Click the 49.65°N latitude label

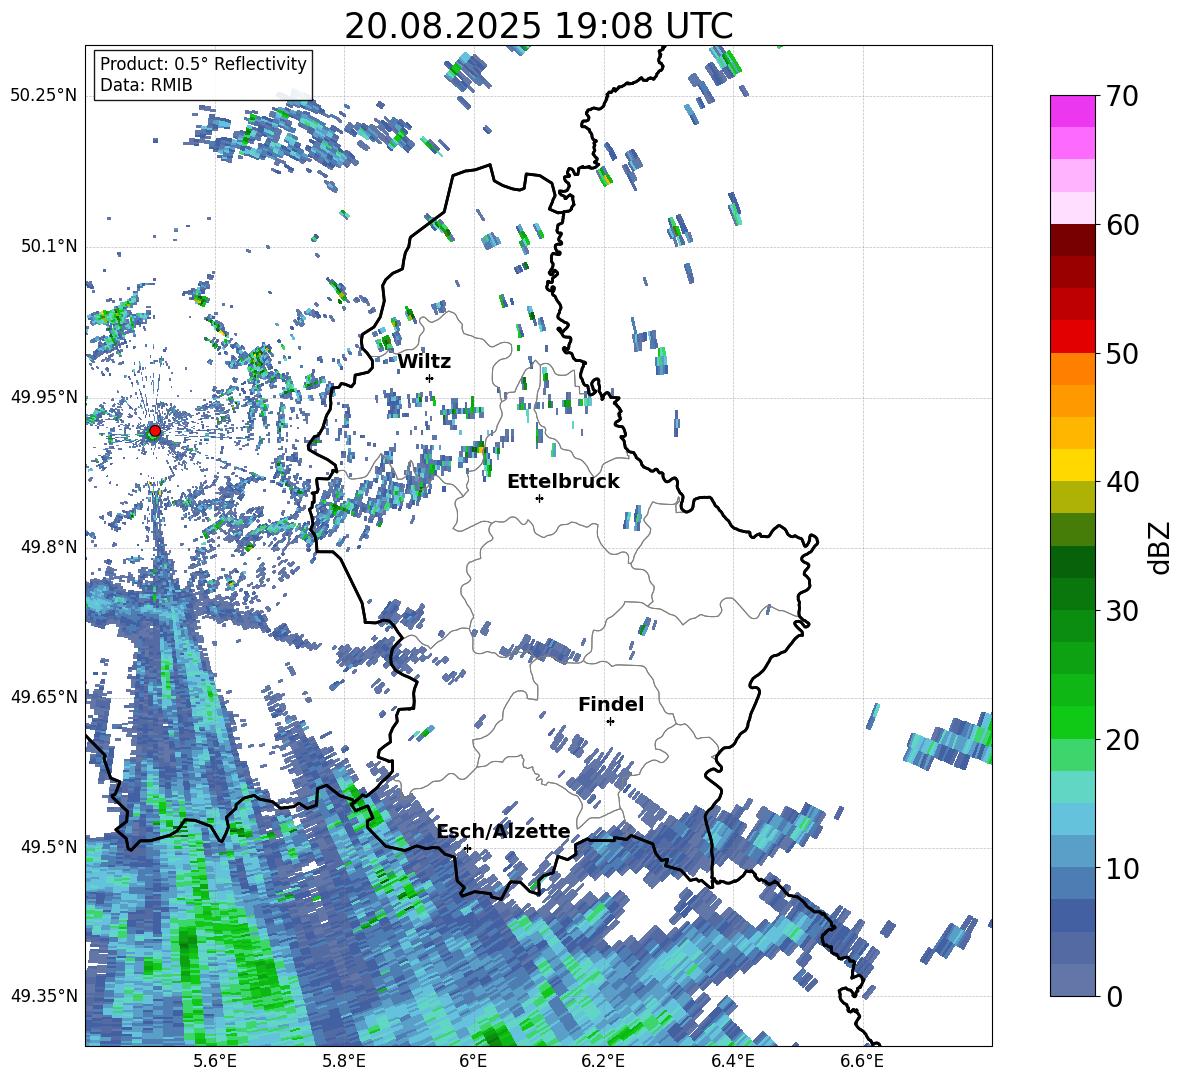(x=44, y=696)
